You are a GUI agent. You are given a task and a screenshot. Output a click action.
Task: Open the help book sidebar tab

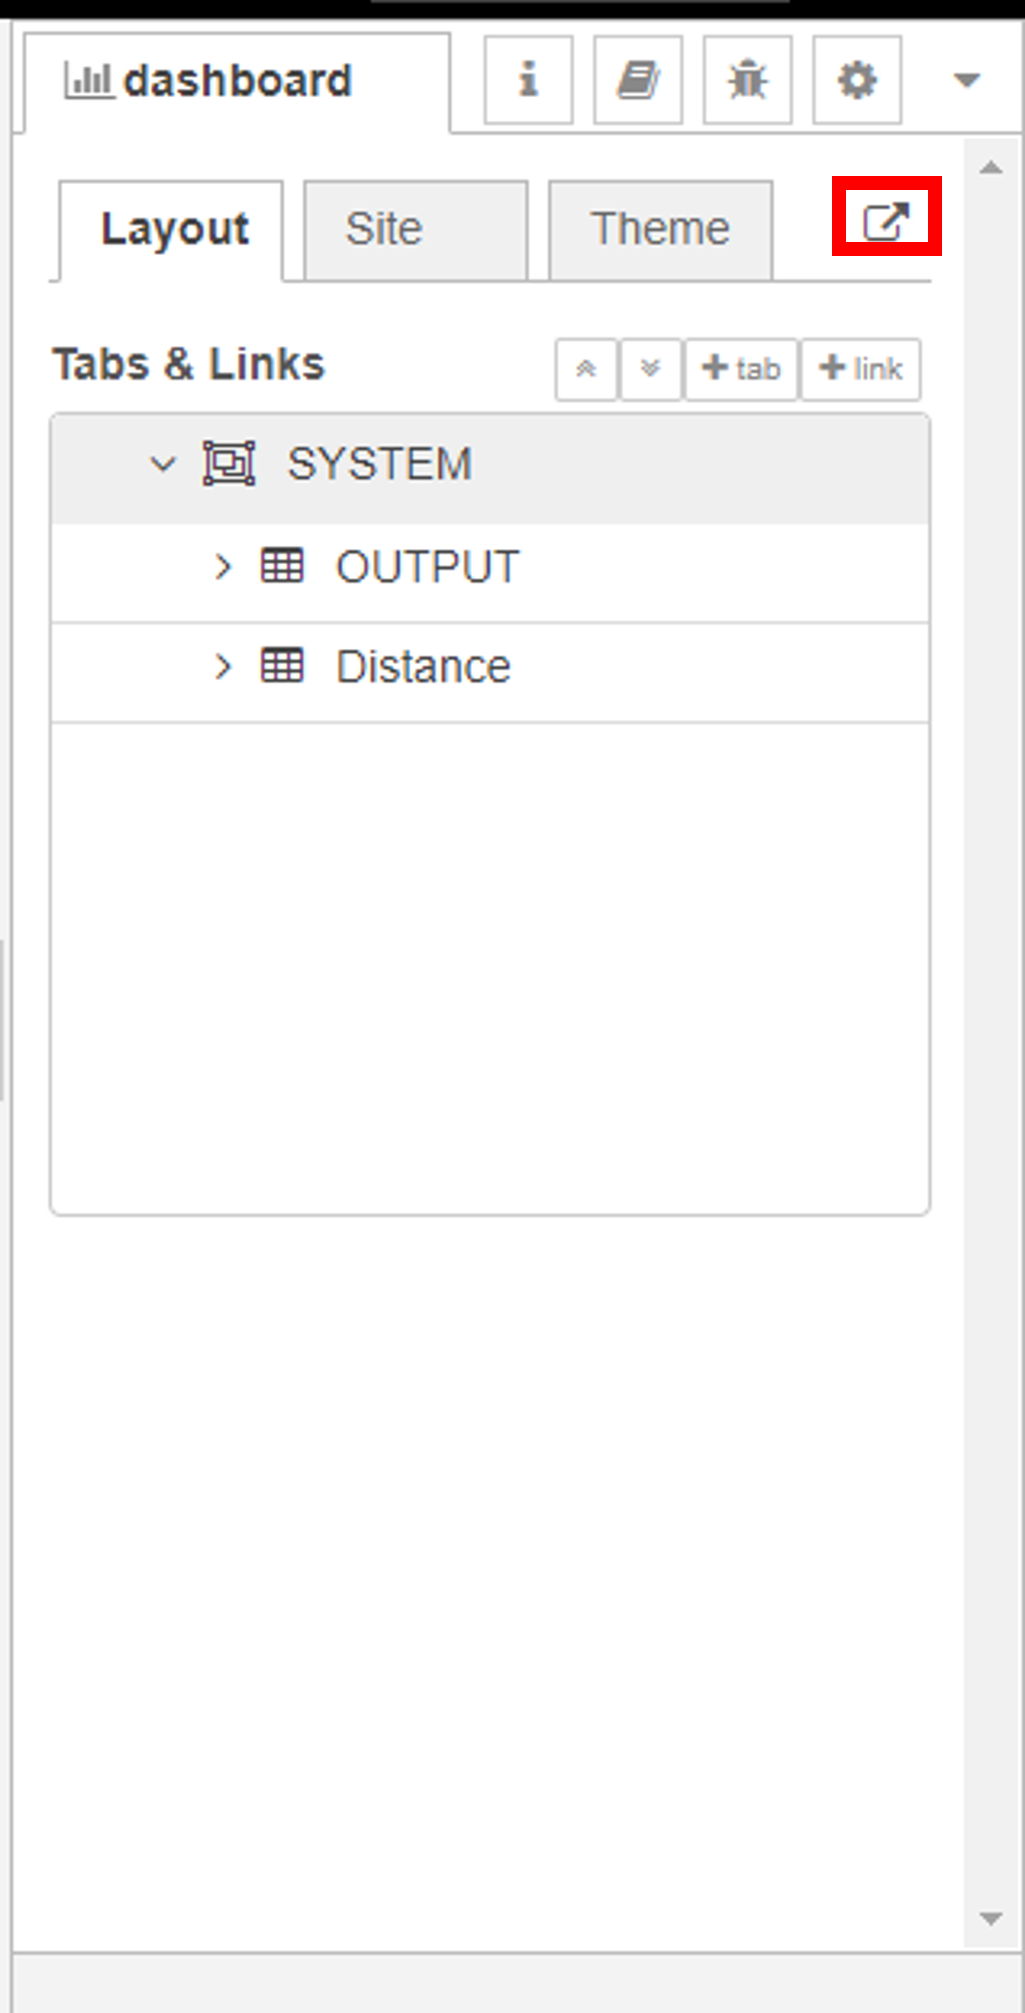click(x=638, y=80)
